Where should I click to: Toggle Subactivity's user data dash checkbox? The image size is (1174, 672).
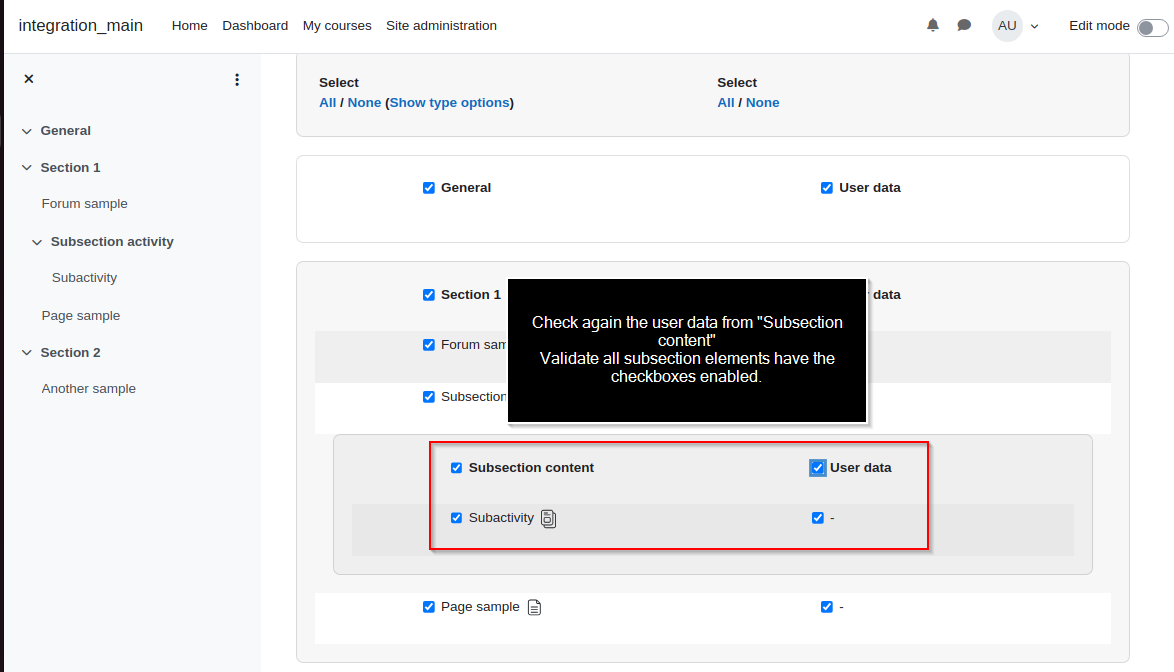pyautogui.click(x=818, y=518)
